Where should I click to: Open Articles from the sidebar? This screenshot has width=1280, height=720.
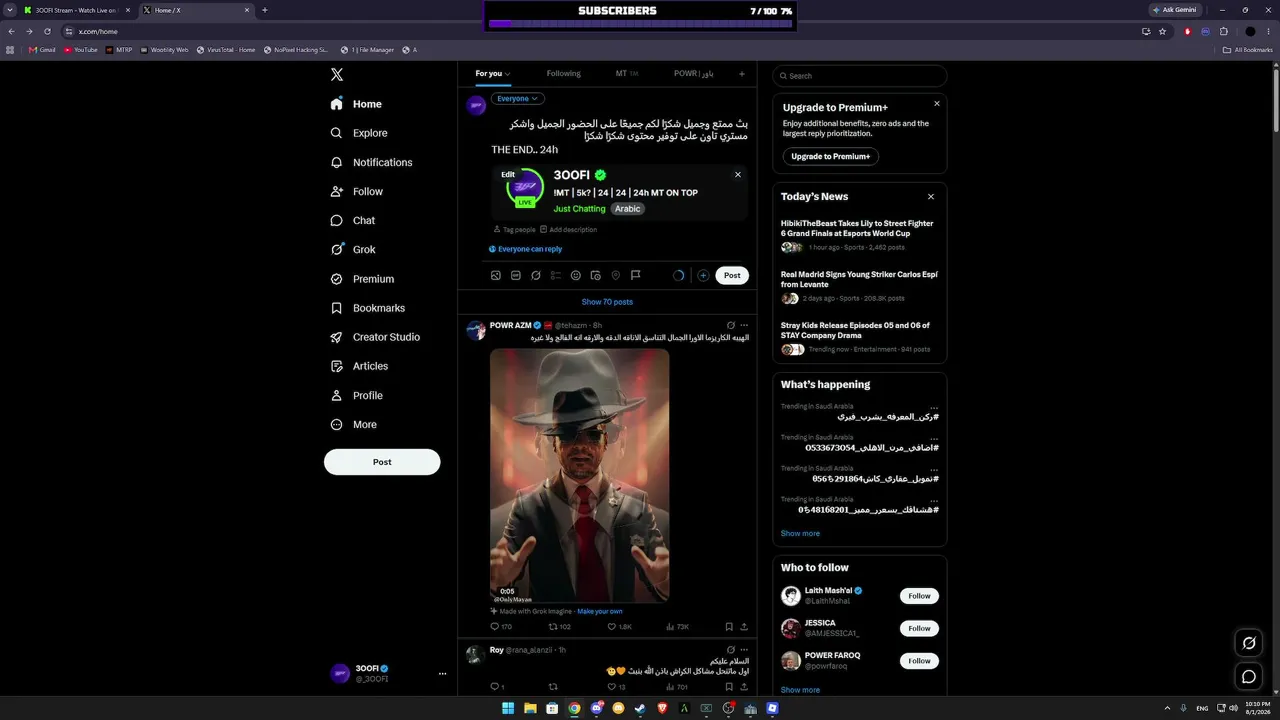[x=359, y=366]
